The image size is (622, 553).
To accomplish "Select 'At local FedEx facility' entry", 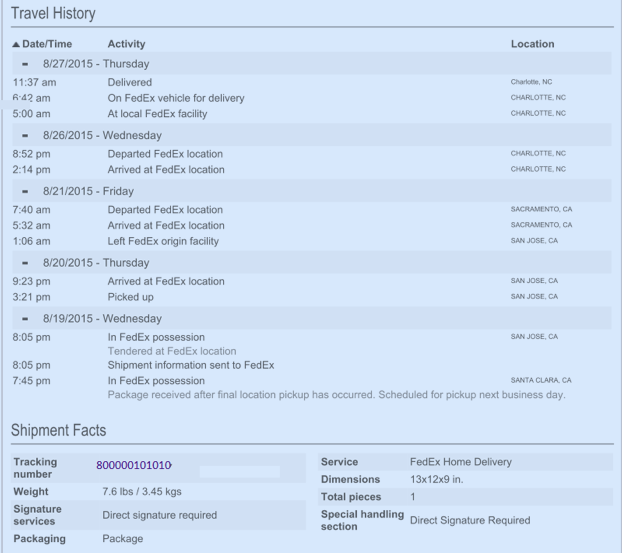I will tap(157, 114).
